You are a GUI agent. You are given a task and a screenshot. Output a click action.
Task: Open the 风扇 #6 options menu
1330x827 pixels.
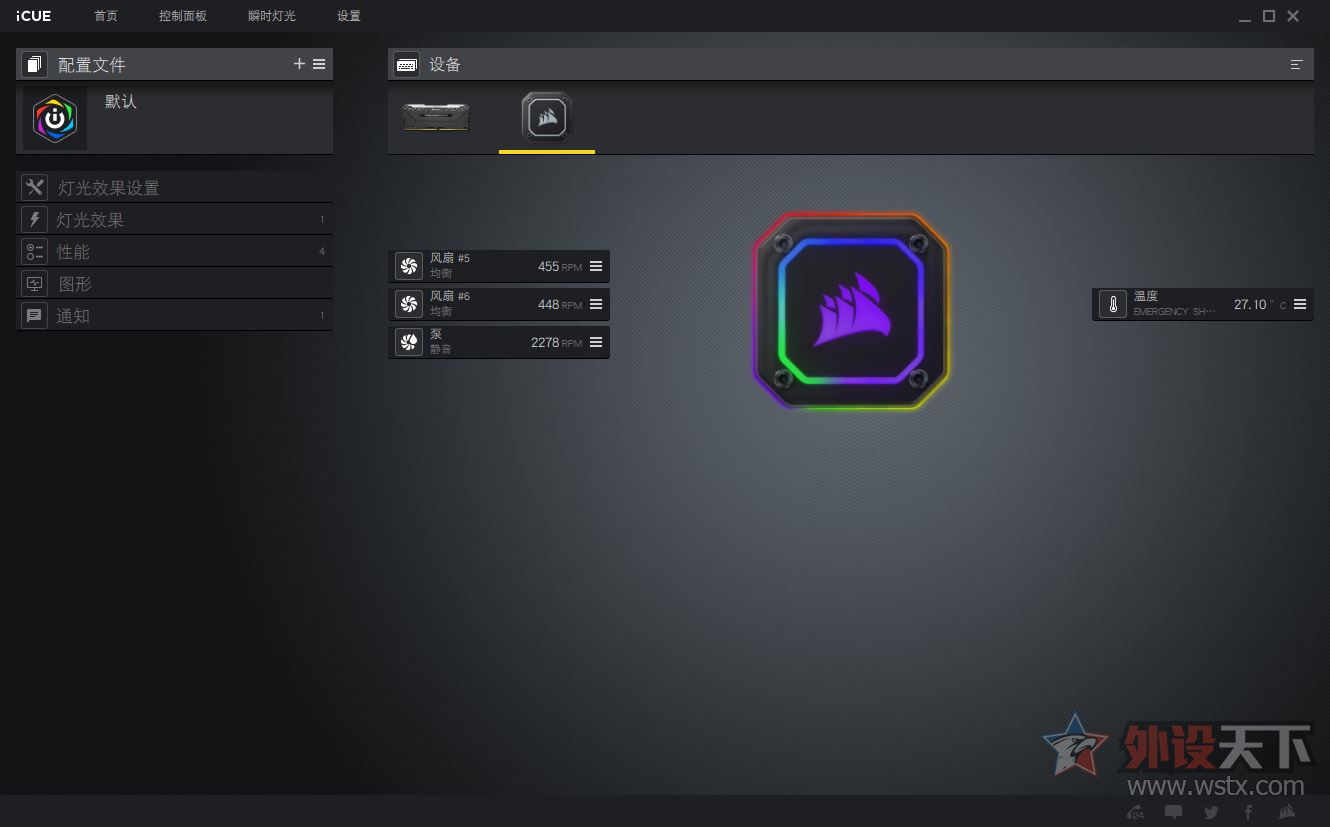click(x=596, y=304)
